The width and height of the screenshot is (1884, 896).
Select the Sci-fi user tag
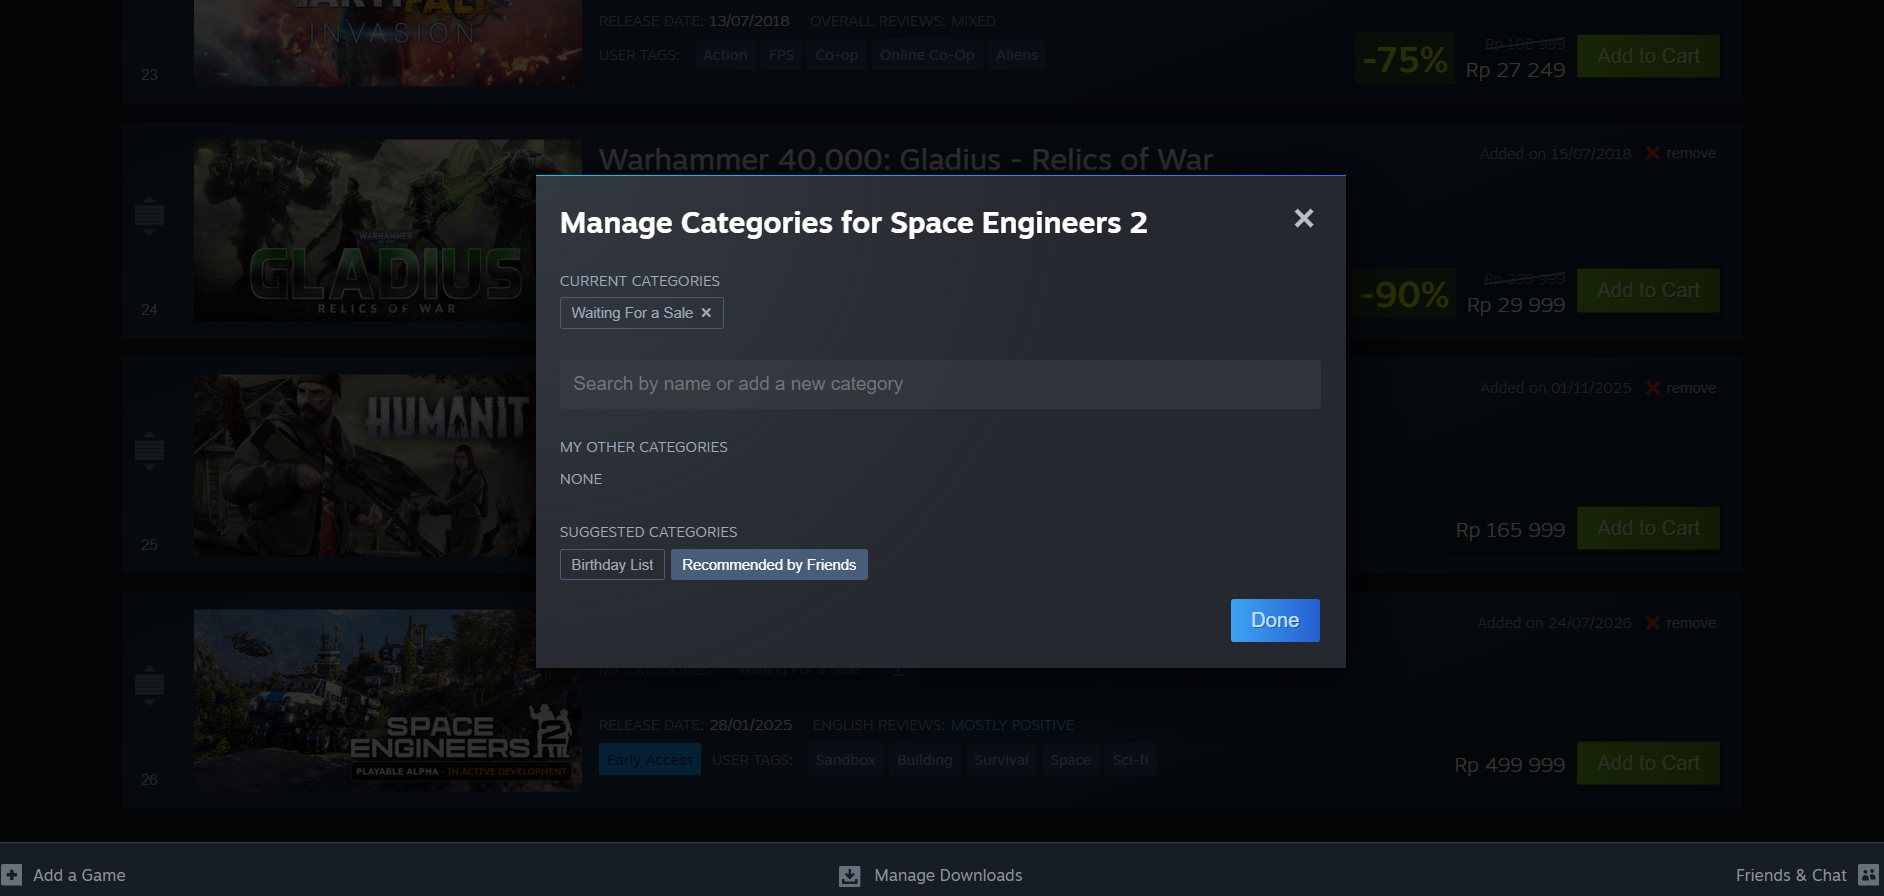[1131, 760]
